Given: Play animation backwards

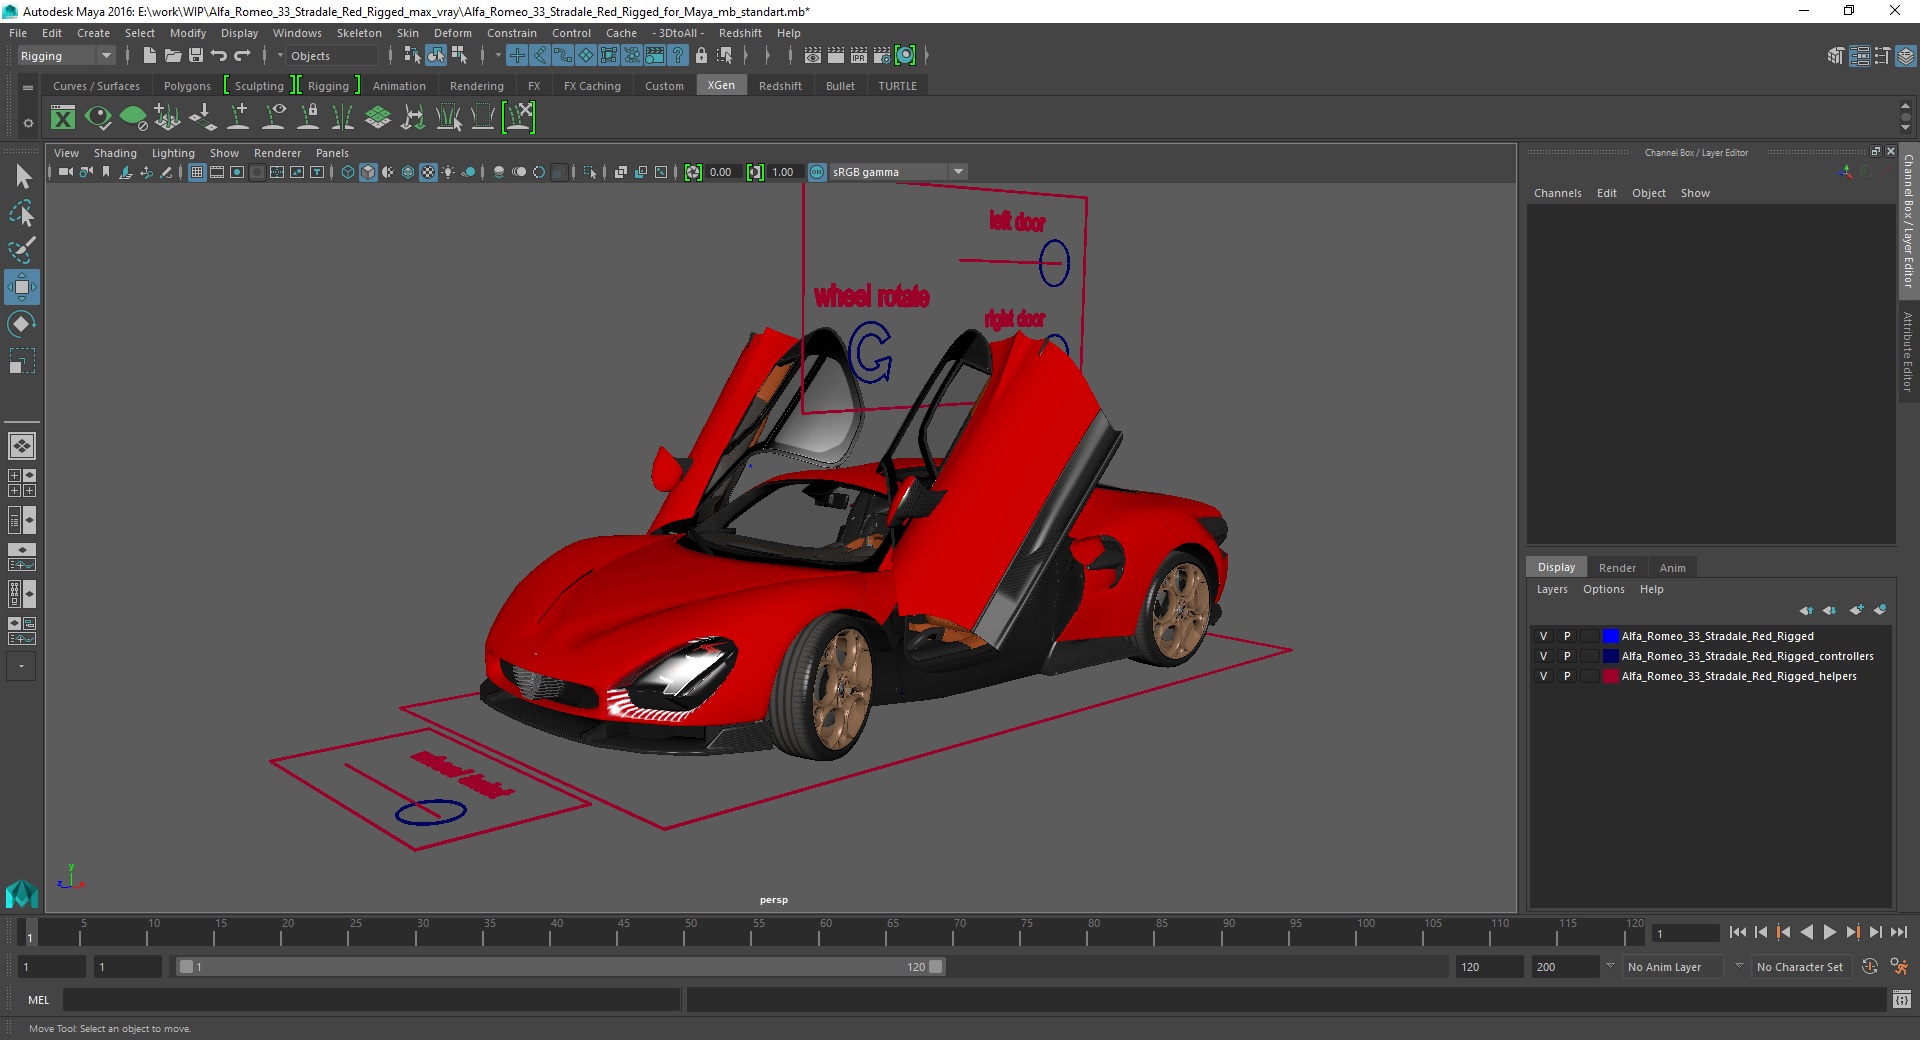Looking at the screenshot, I should (x=1806, y=932).
